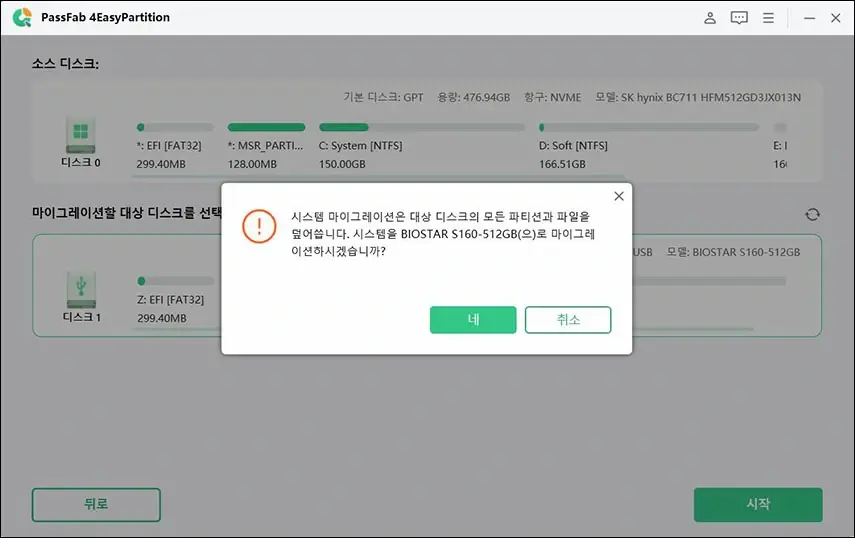Click the orange warning exclamation icon
This screenshot has width=855, height=538.
coord(259,226)
